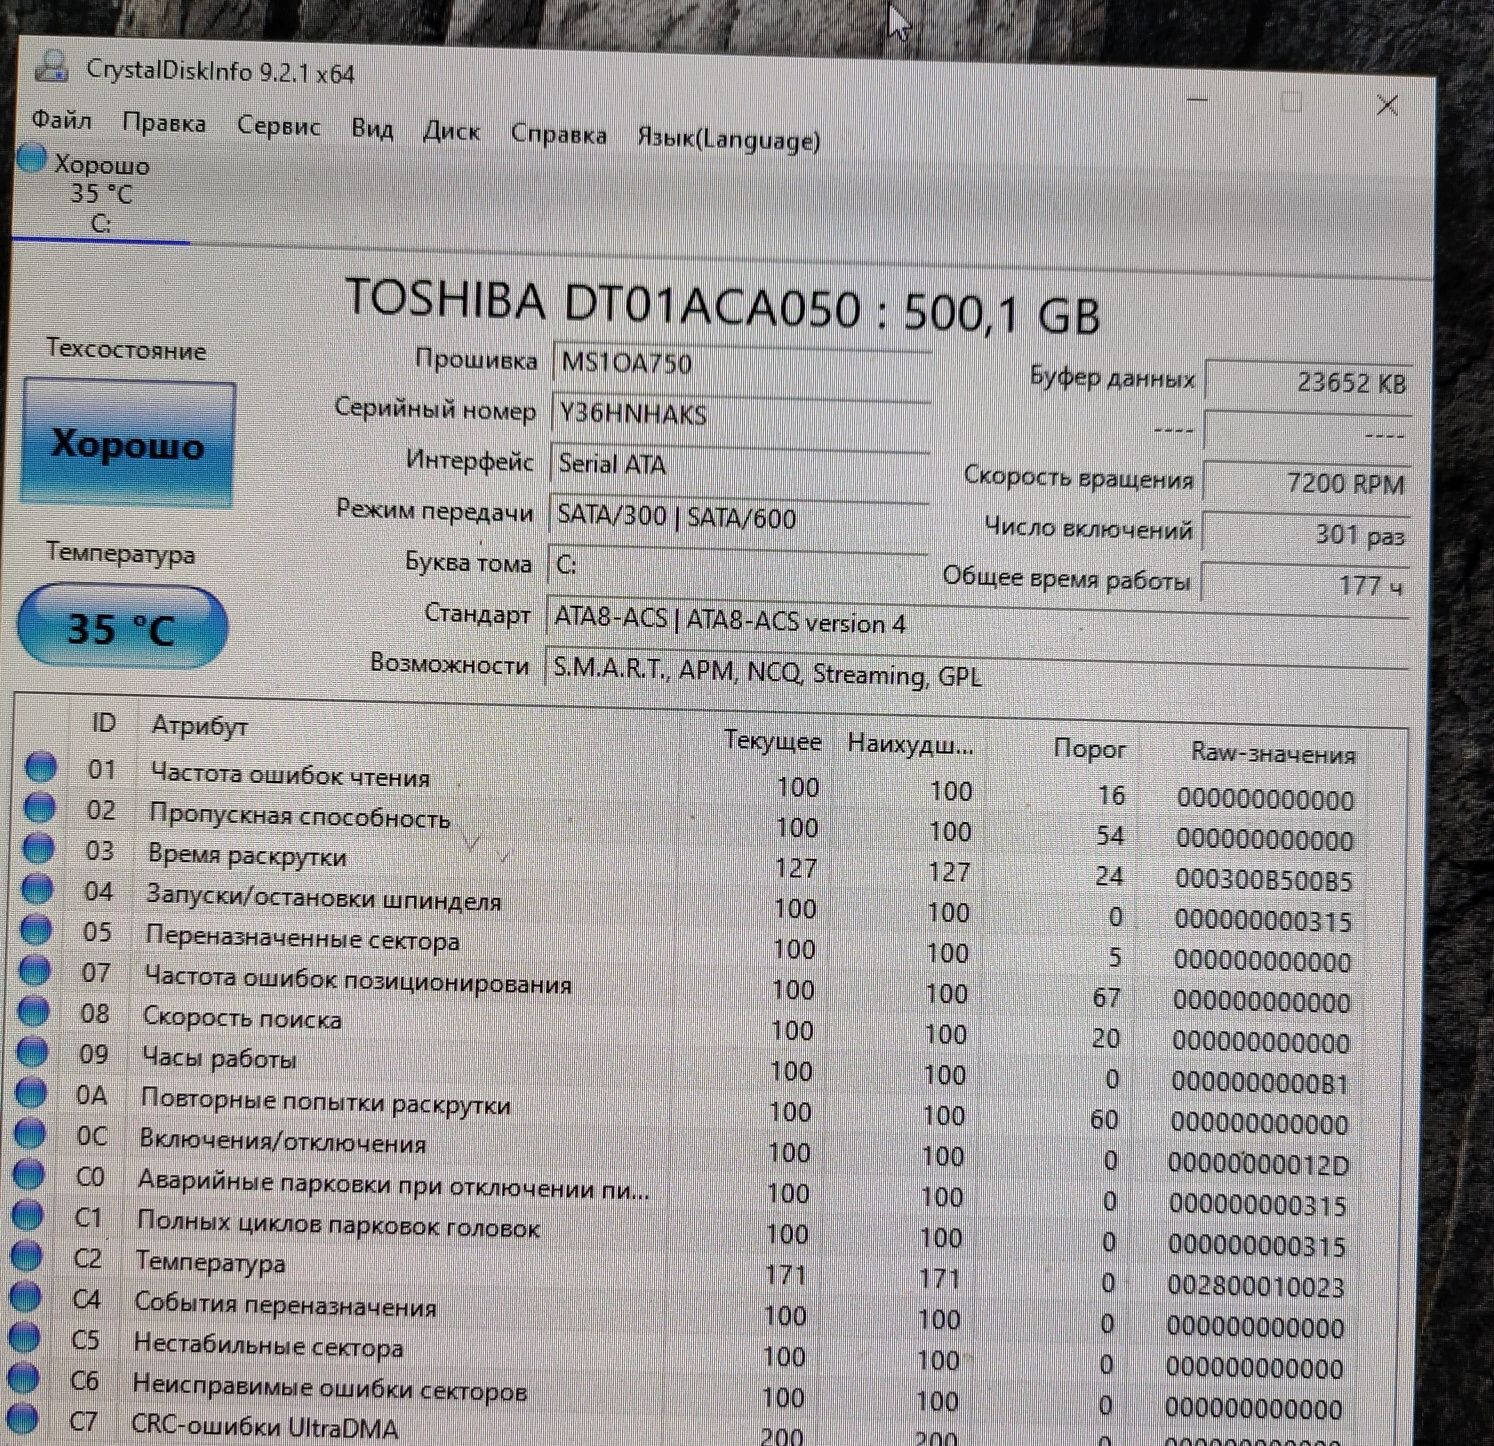Image resolution: width=1494 pixels, height=1446 pixels.
Task: Open the Диск menu
Action: (451, 131)
